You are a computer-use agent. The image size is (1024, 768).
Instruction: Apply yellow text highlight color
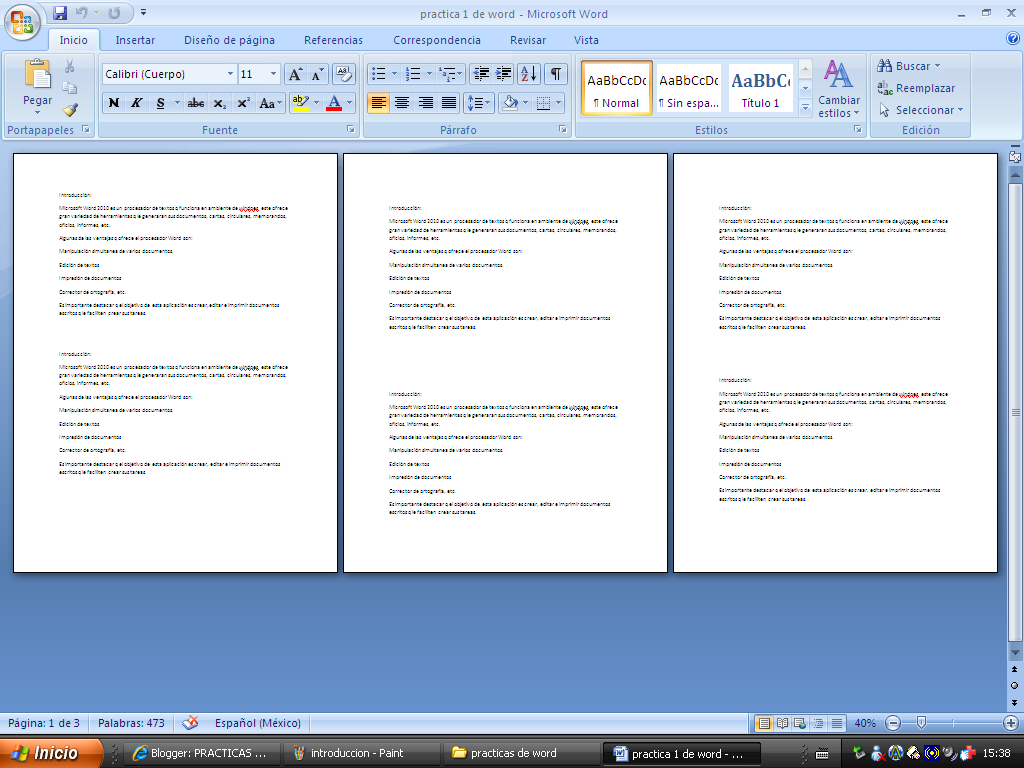tap(300, 103)
